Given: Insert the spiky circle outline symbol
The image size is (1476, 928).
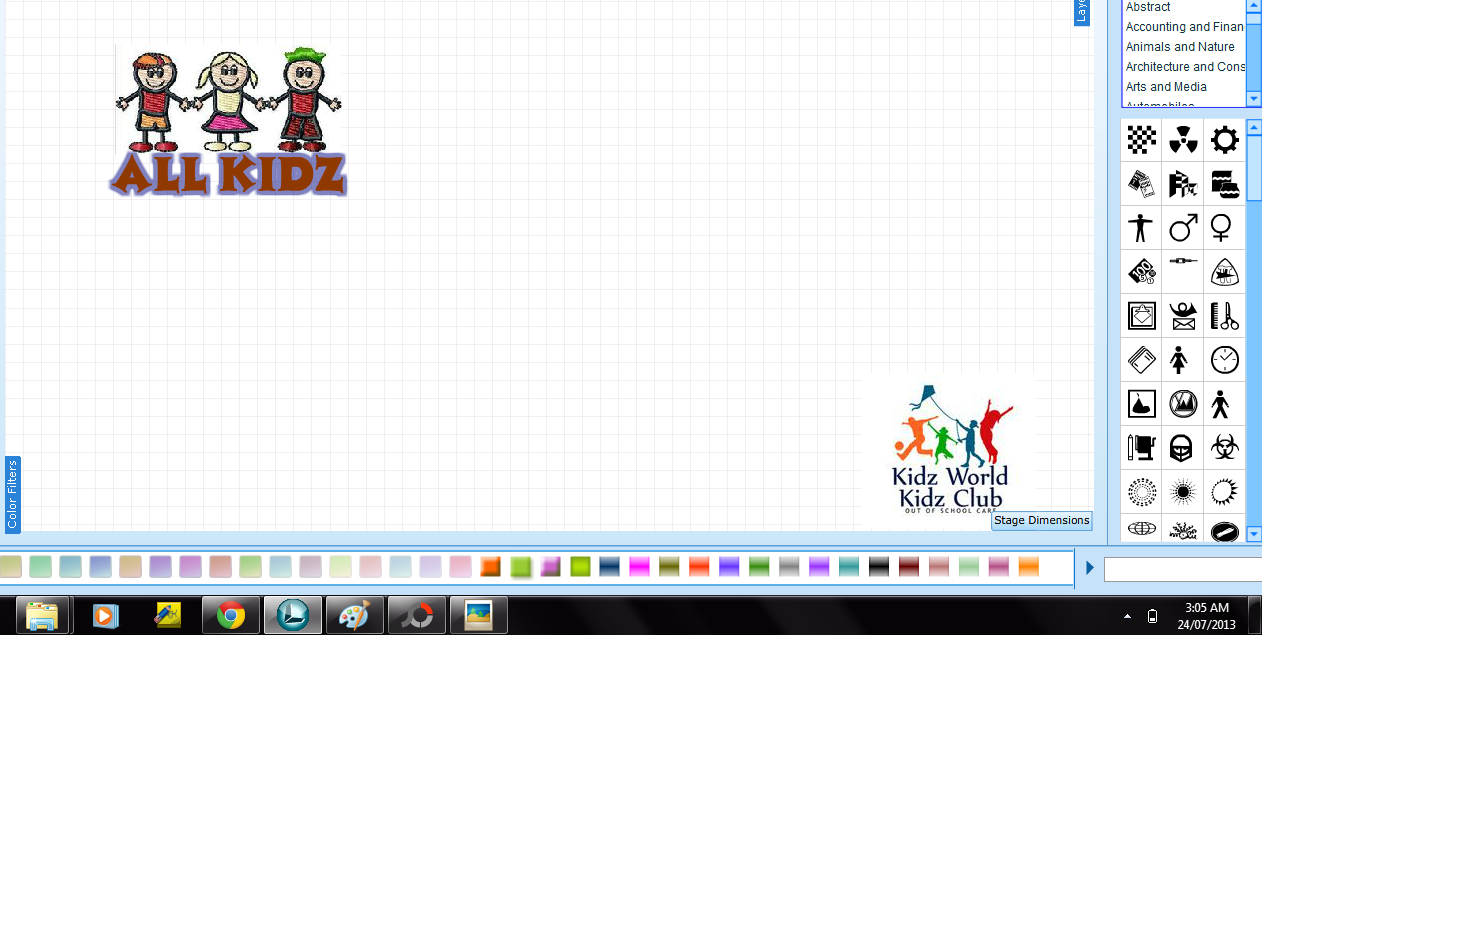Looking at the screenshot, I should coord(1225,492).
